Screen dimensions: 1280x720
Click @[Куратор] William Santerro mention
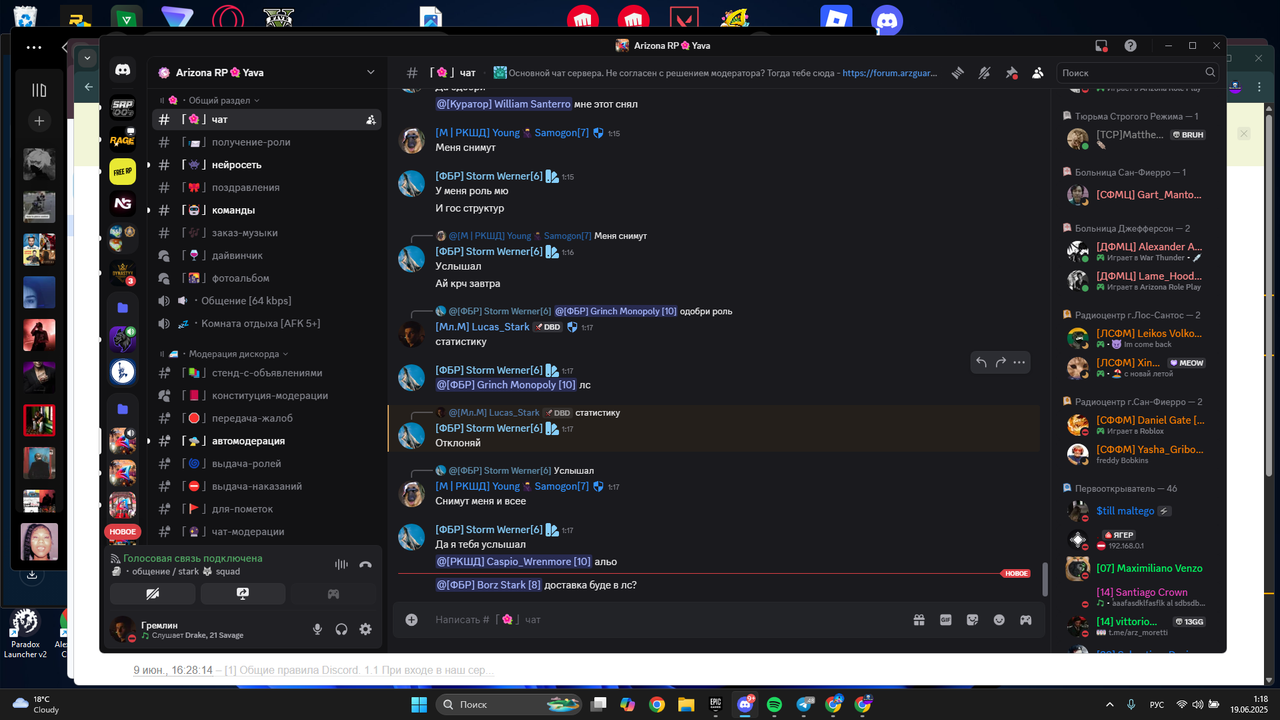[503, 104]
